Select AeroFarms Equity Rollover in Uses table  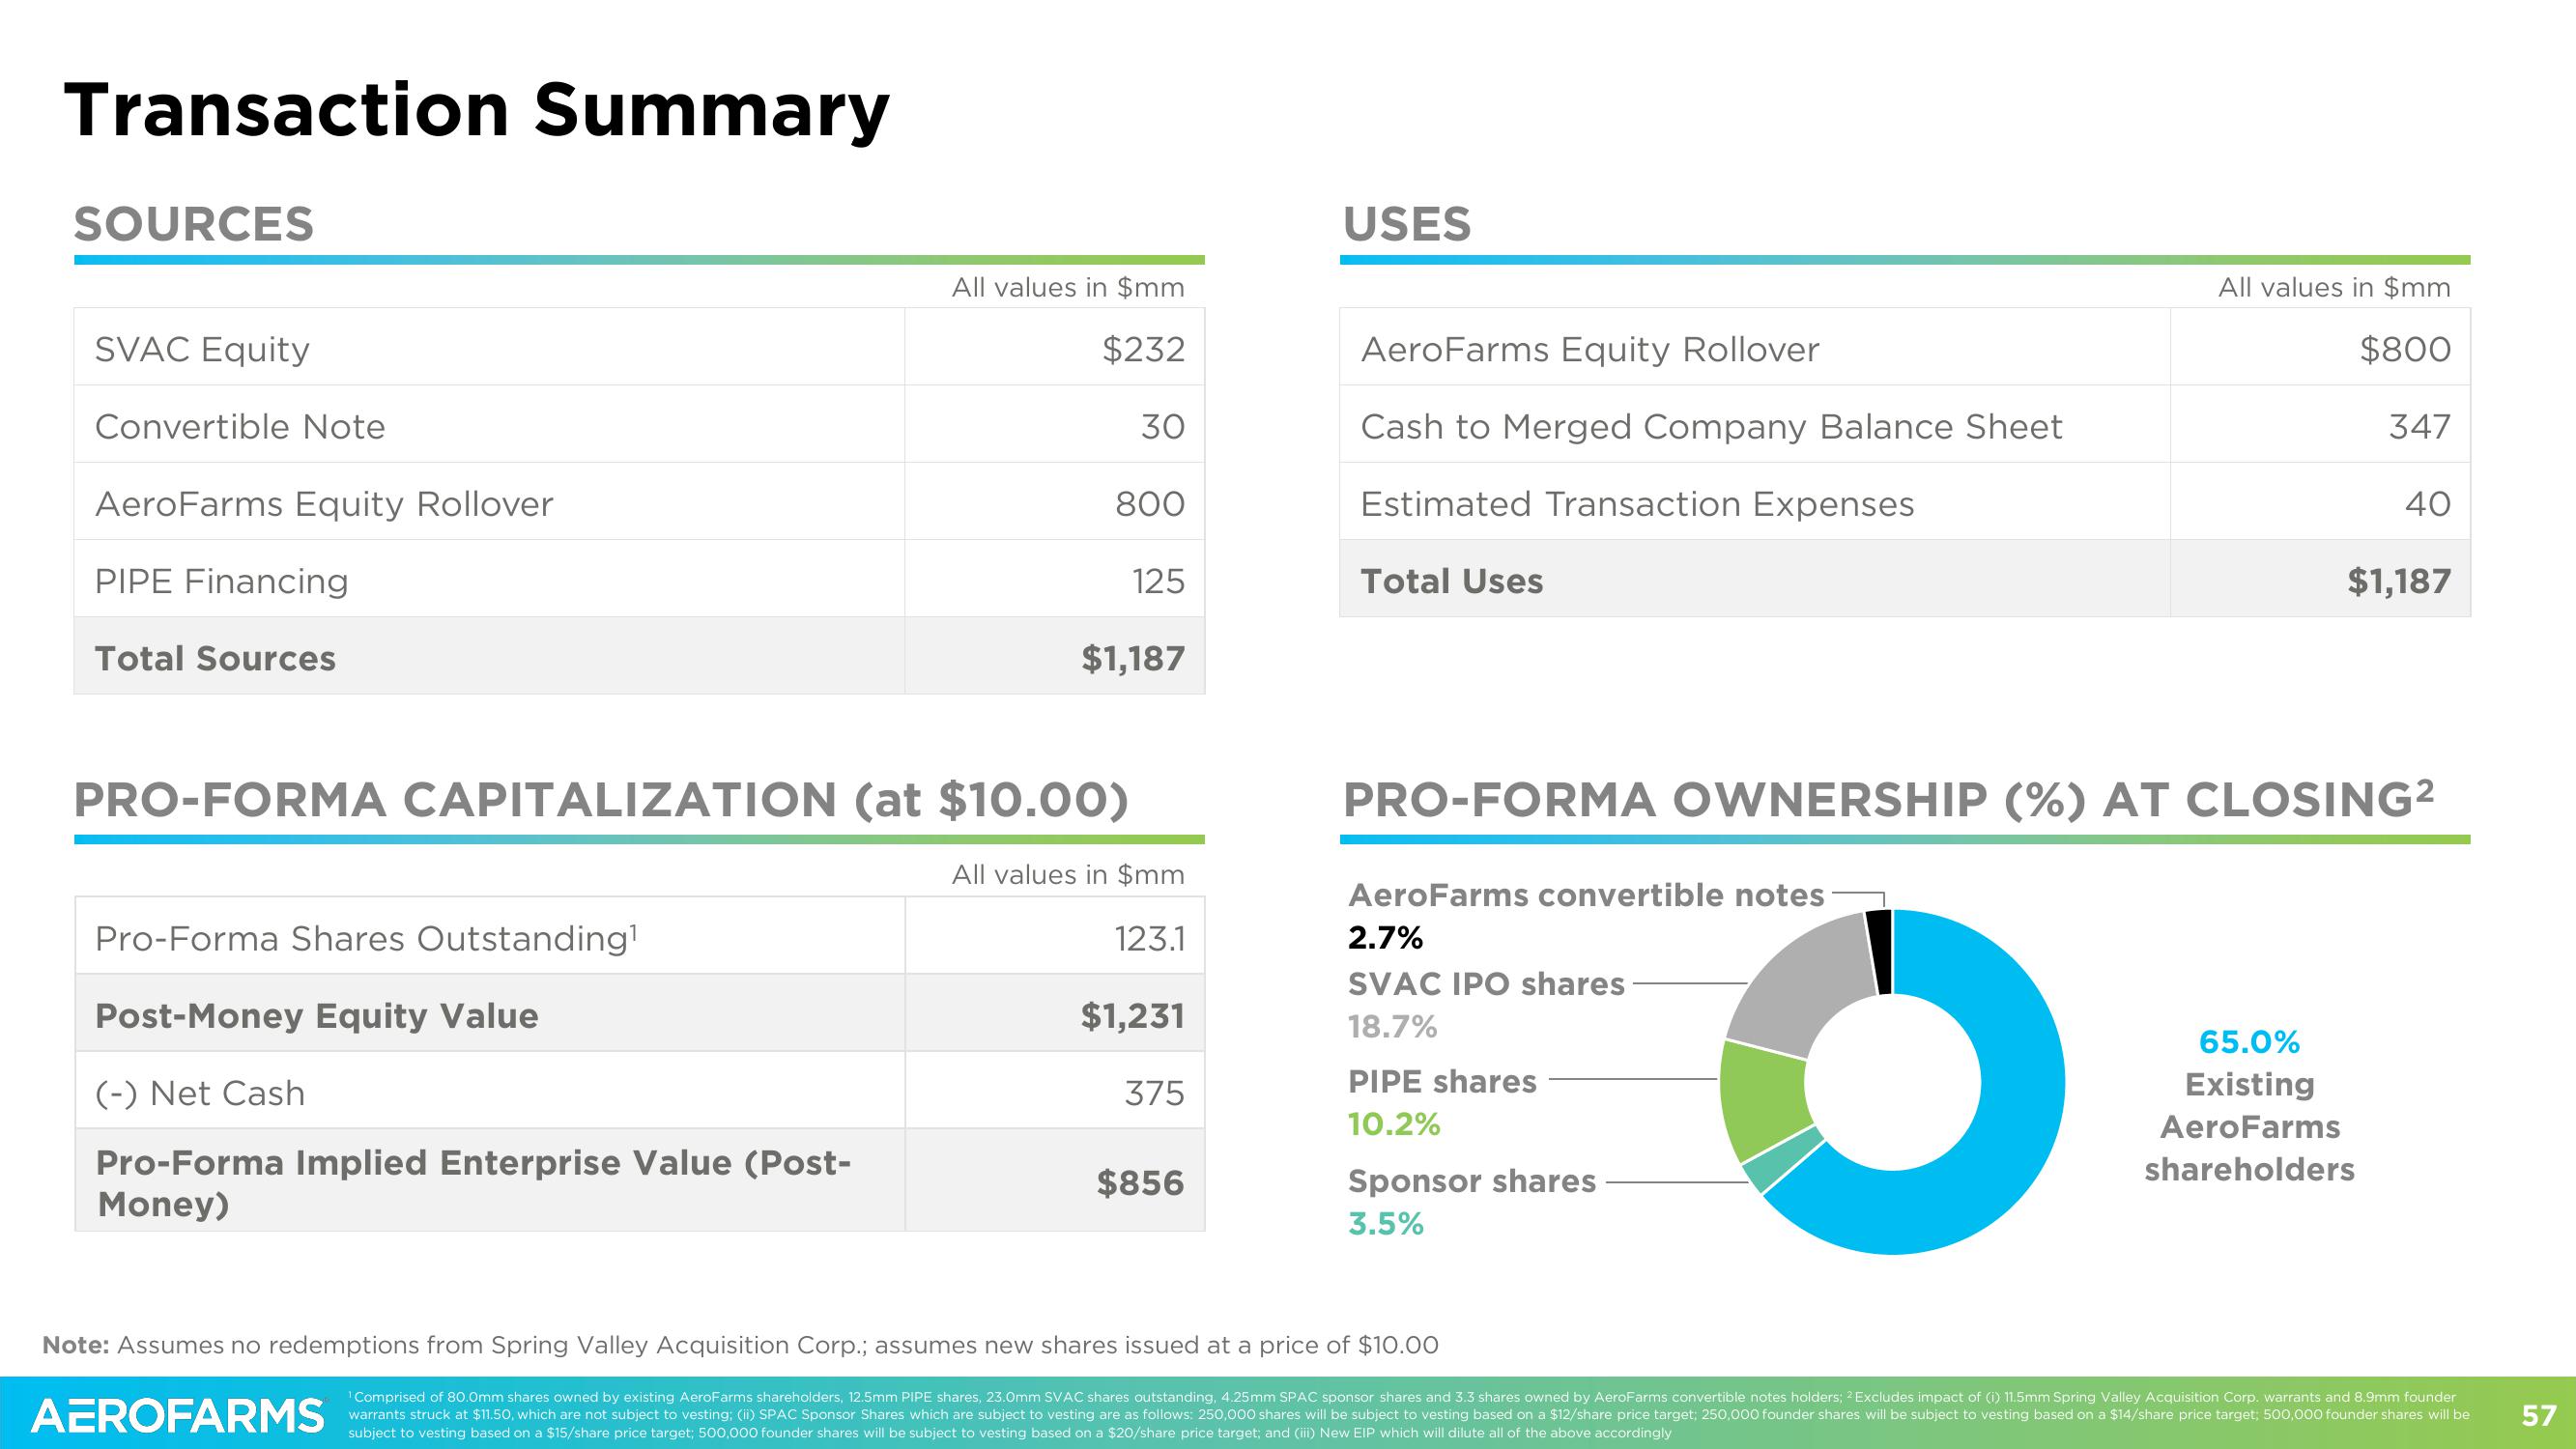(x=1590, y=349)
